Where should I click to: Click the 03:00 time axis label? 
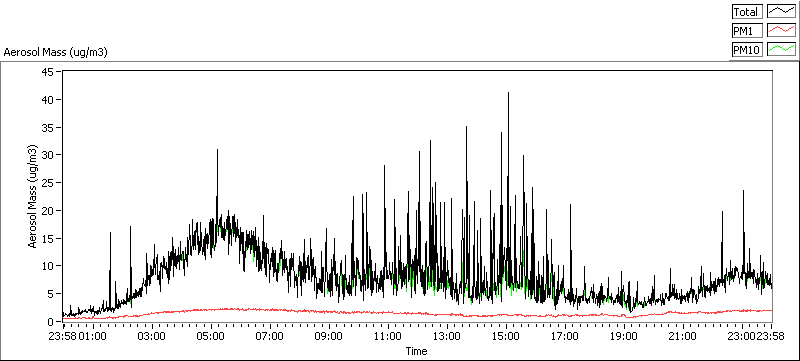(152, 337)
